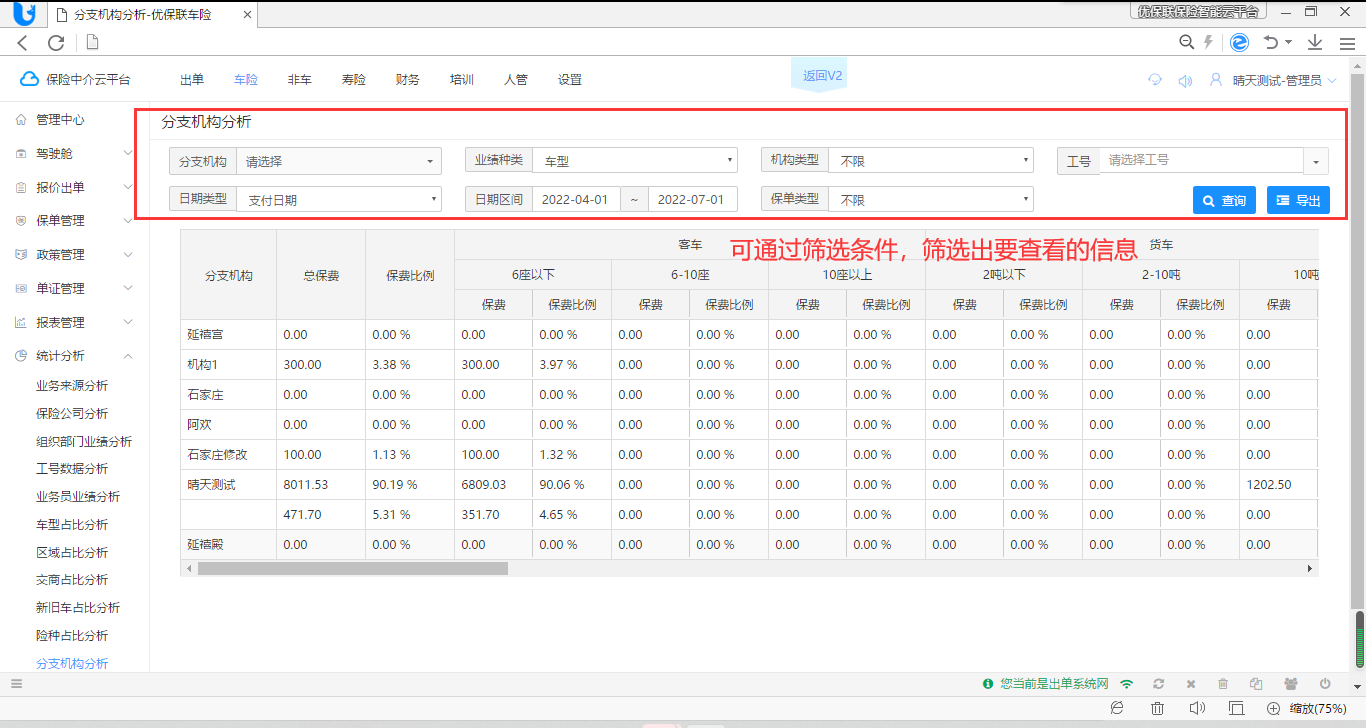
Task: Open the 非车 top menu
Action: [x=300, y=80]
